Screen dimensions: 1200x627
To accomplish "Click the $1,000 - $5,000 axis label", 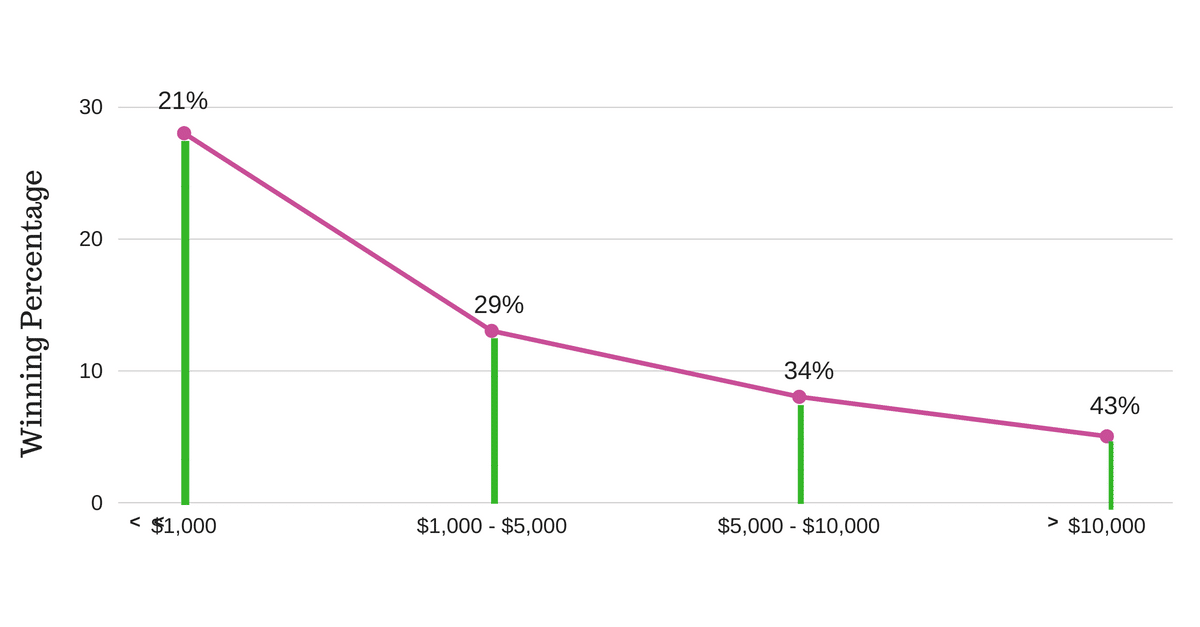I will 491,526.
